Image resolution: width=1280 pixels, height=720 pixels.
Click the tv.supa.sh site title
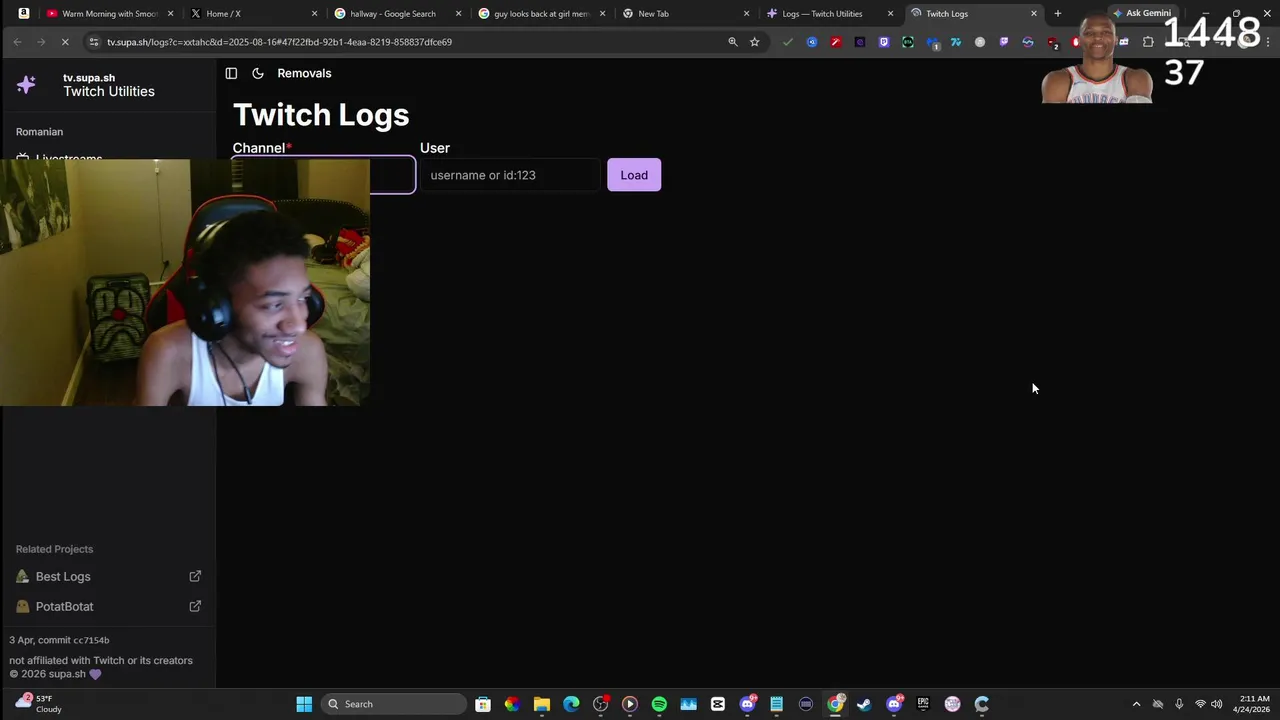(89, 78)
